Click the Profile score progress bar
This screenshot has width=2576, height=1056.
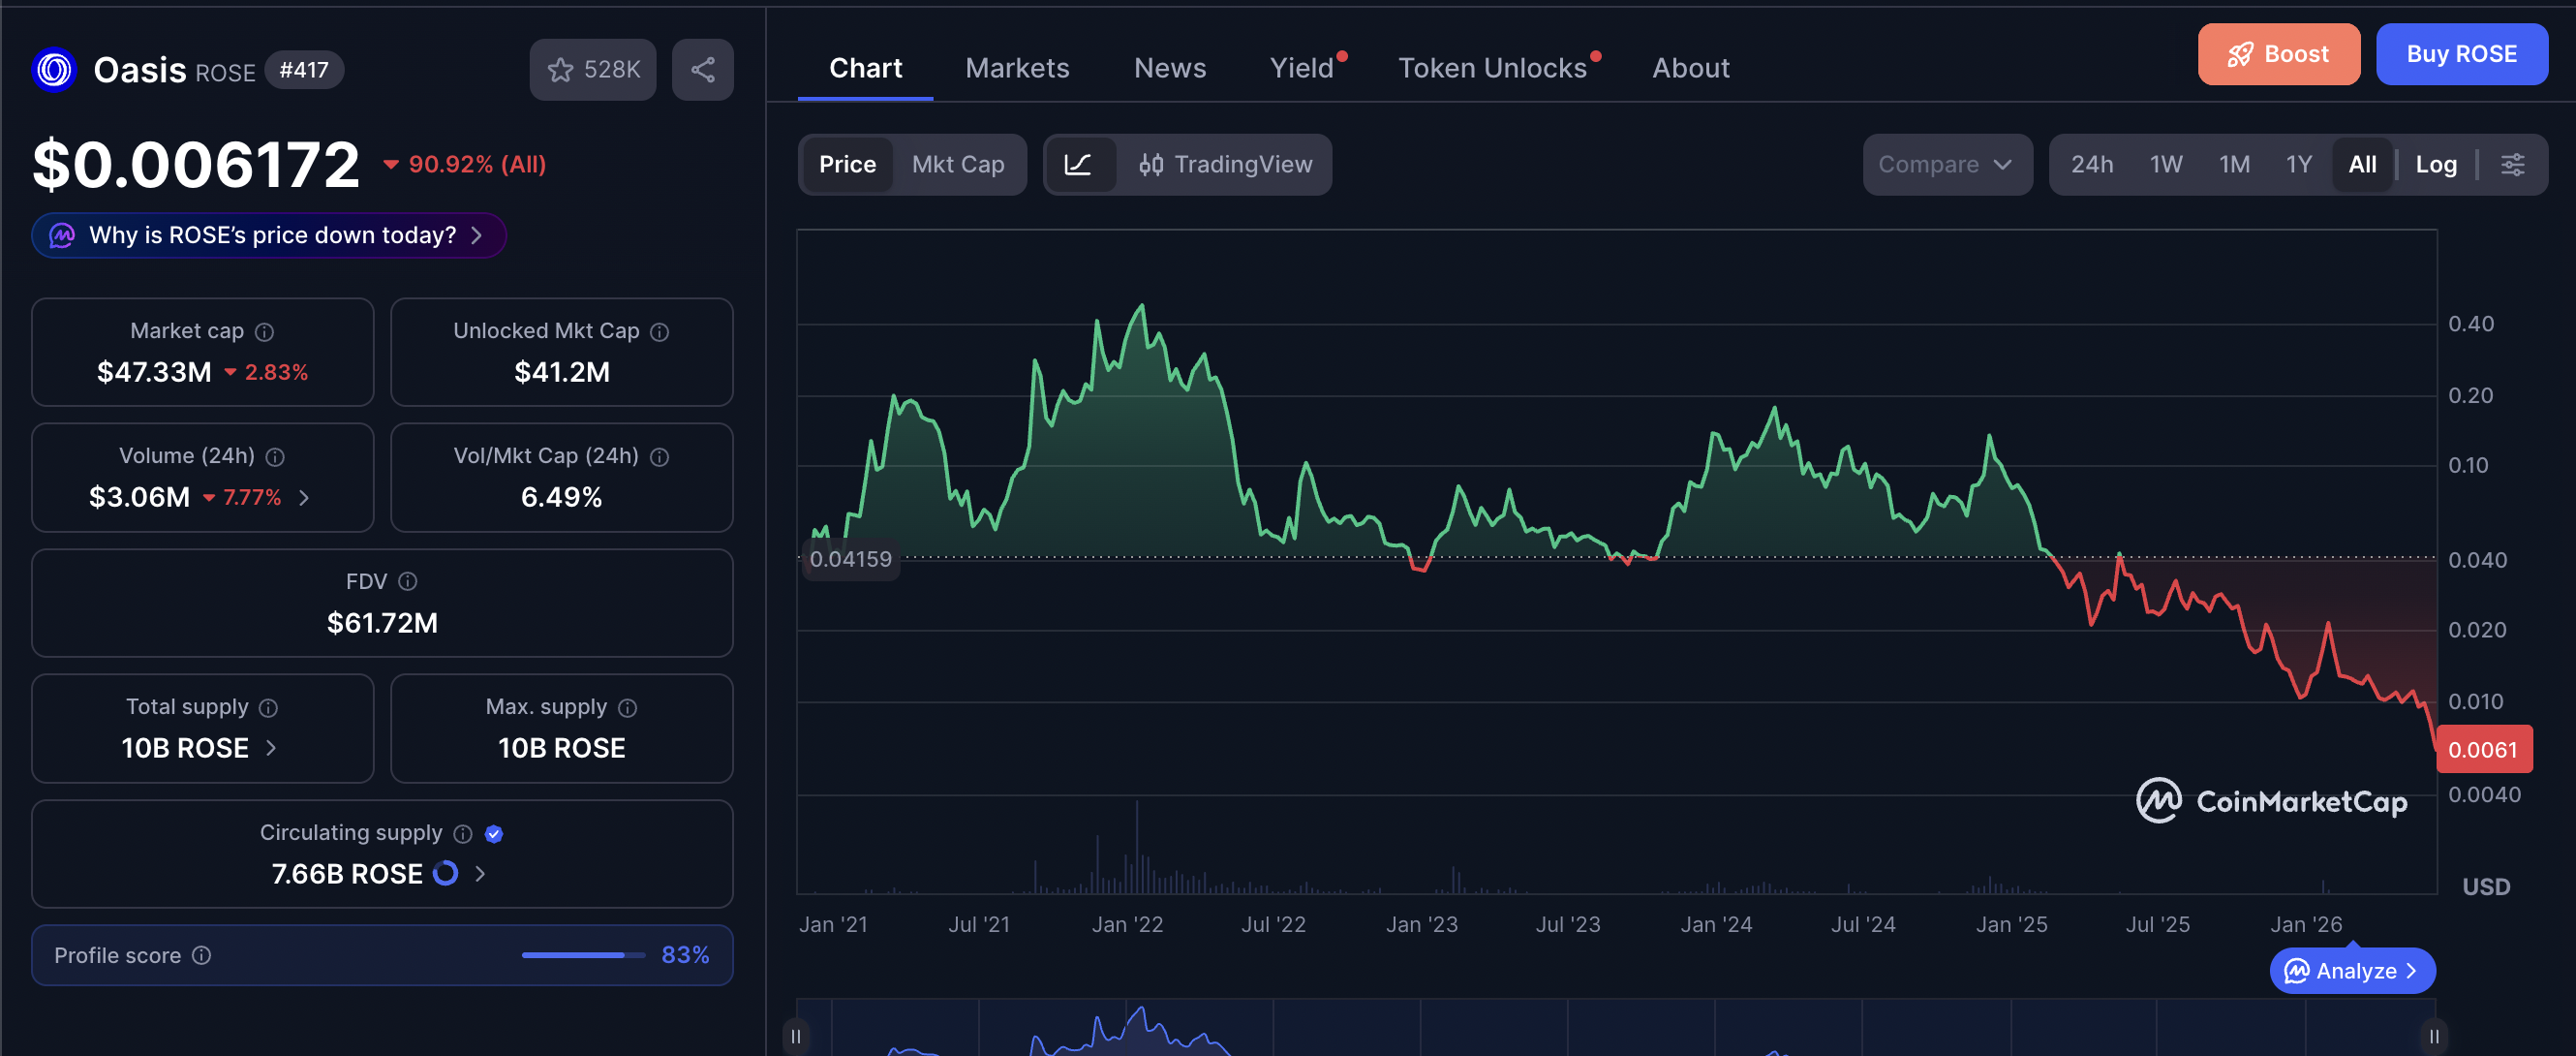[584, 956]
